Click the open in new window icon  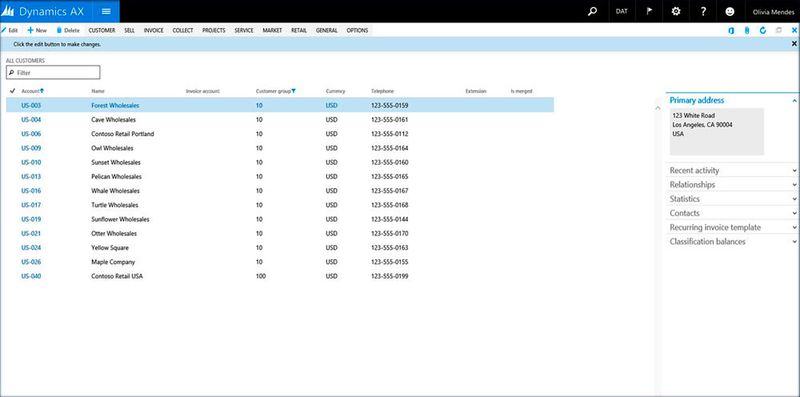click(x=779, y=31)
